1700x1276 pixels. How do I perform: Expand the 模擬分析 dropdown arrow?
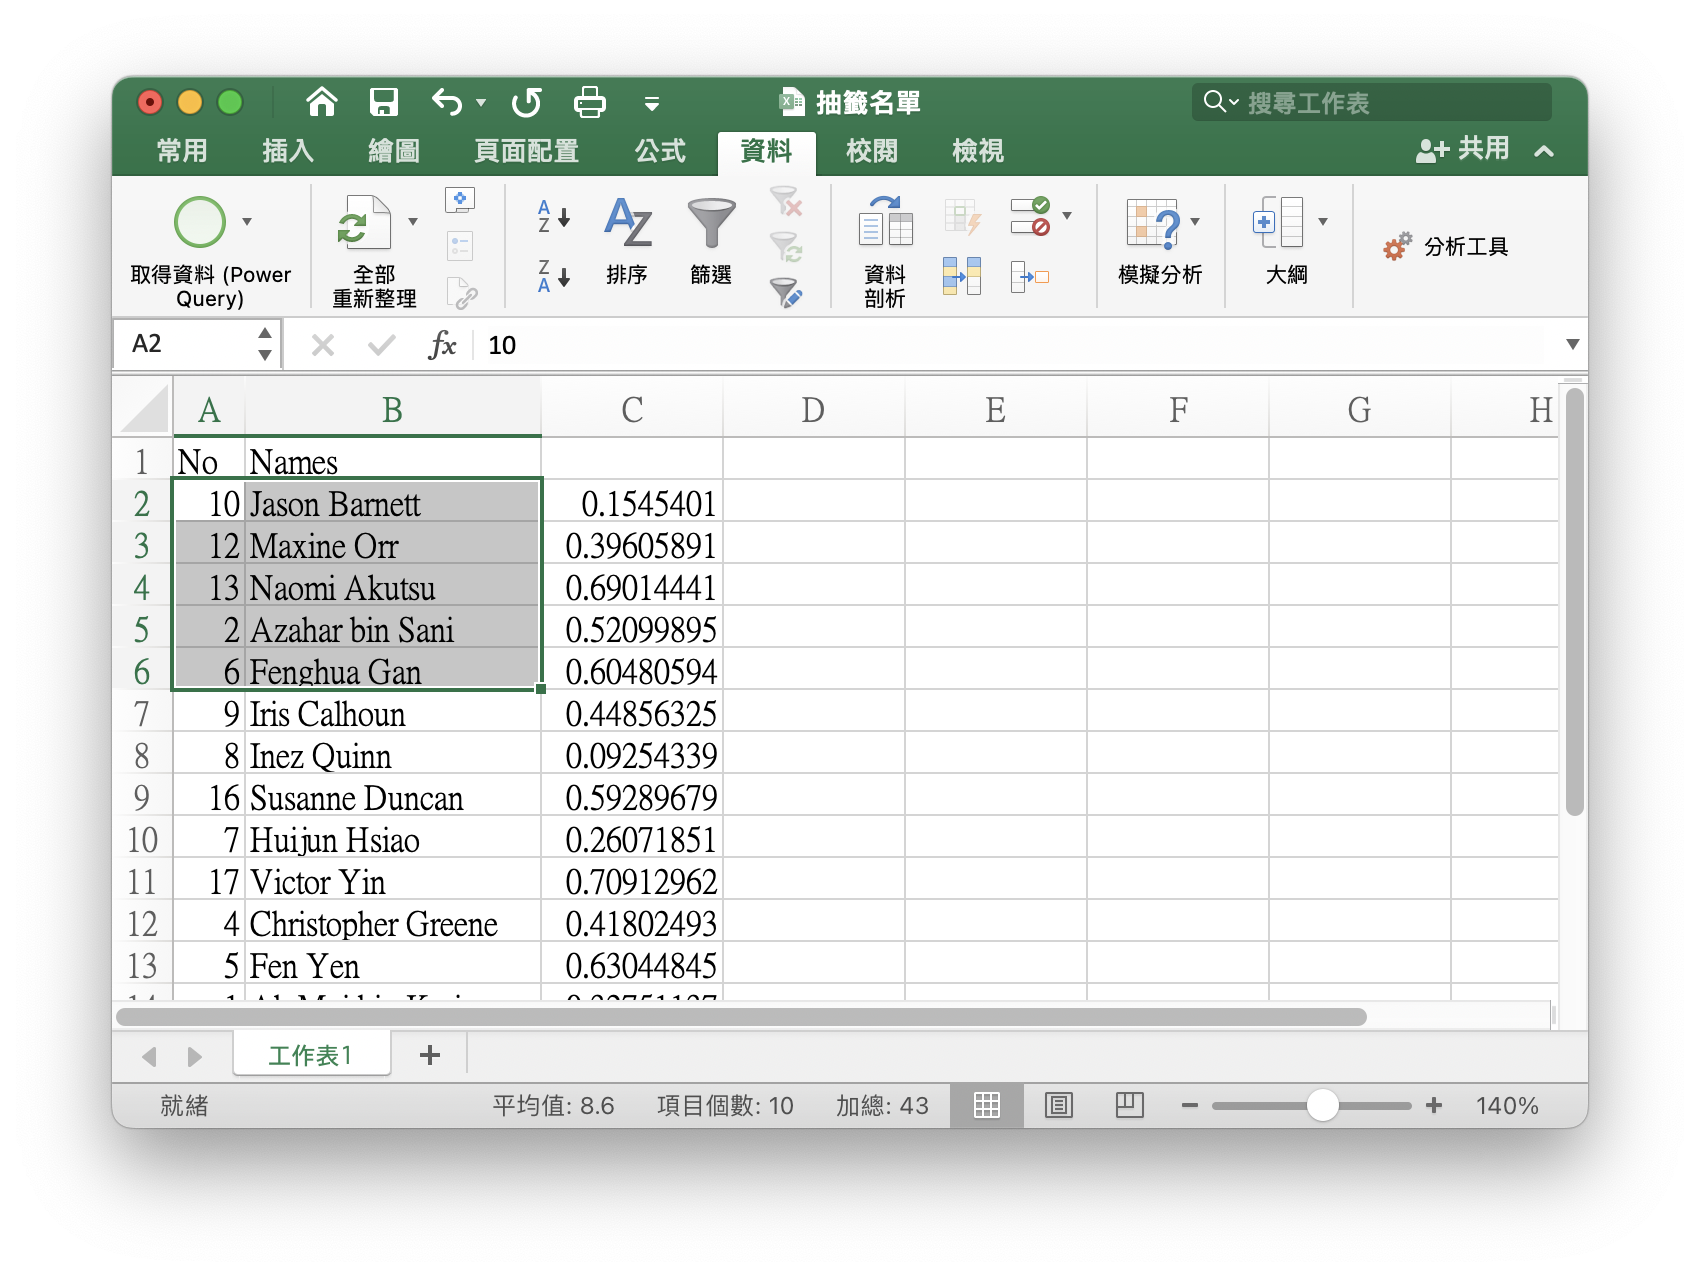[x=1195, y=222]
